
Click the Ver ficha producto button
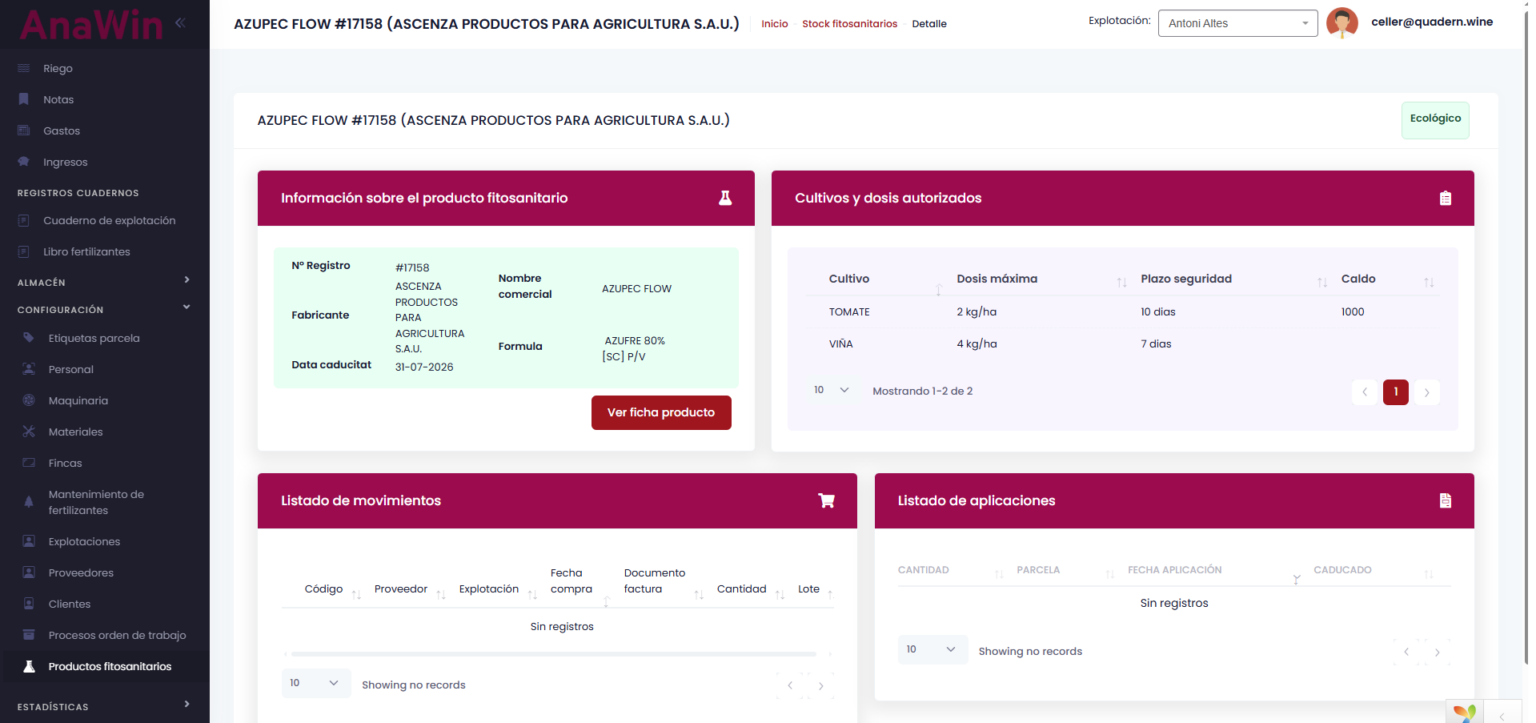click(x=660, y=412)
